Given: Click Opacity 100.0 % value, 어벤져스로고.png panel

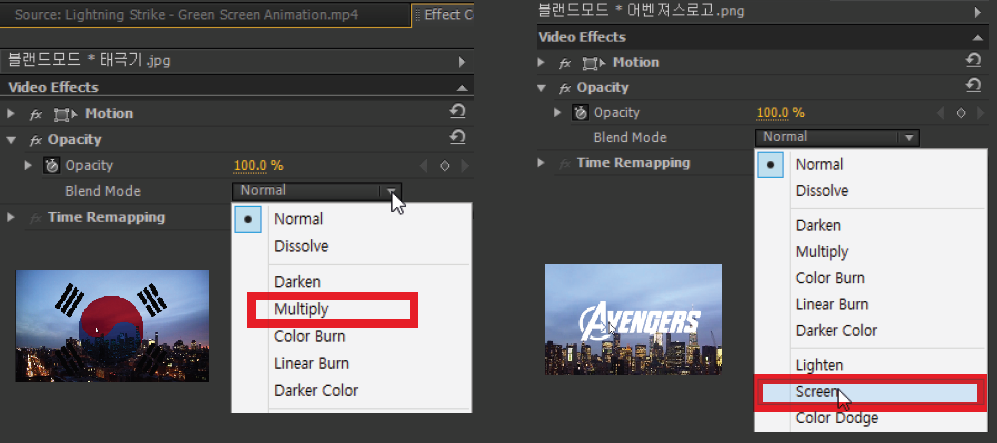Looking at the screenshot, I should (780, 113).
